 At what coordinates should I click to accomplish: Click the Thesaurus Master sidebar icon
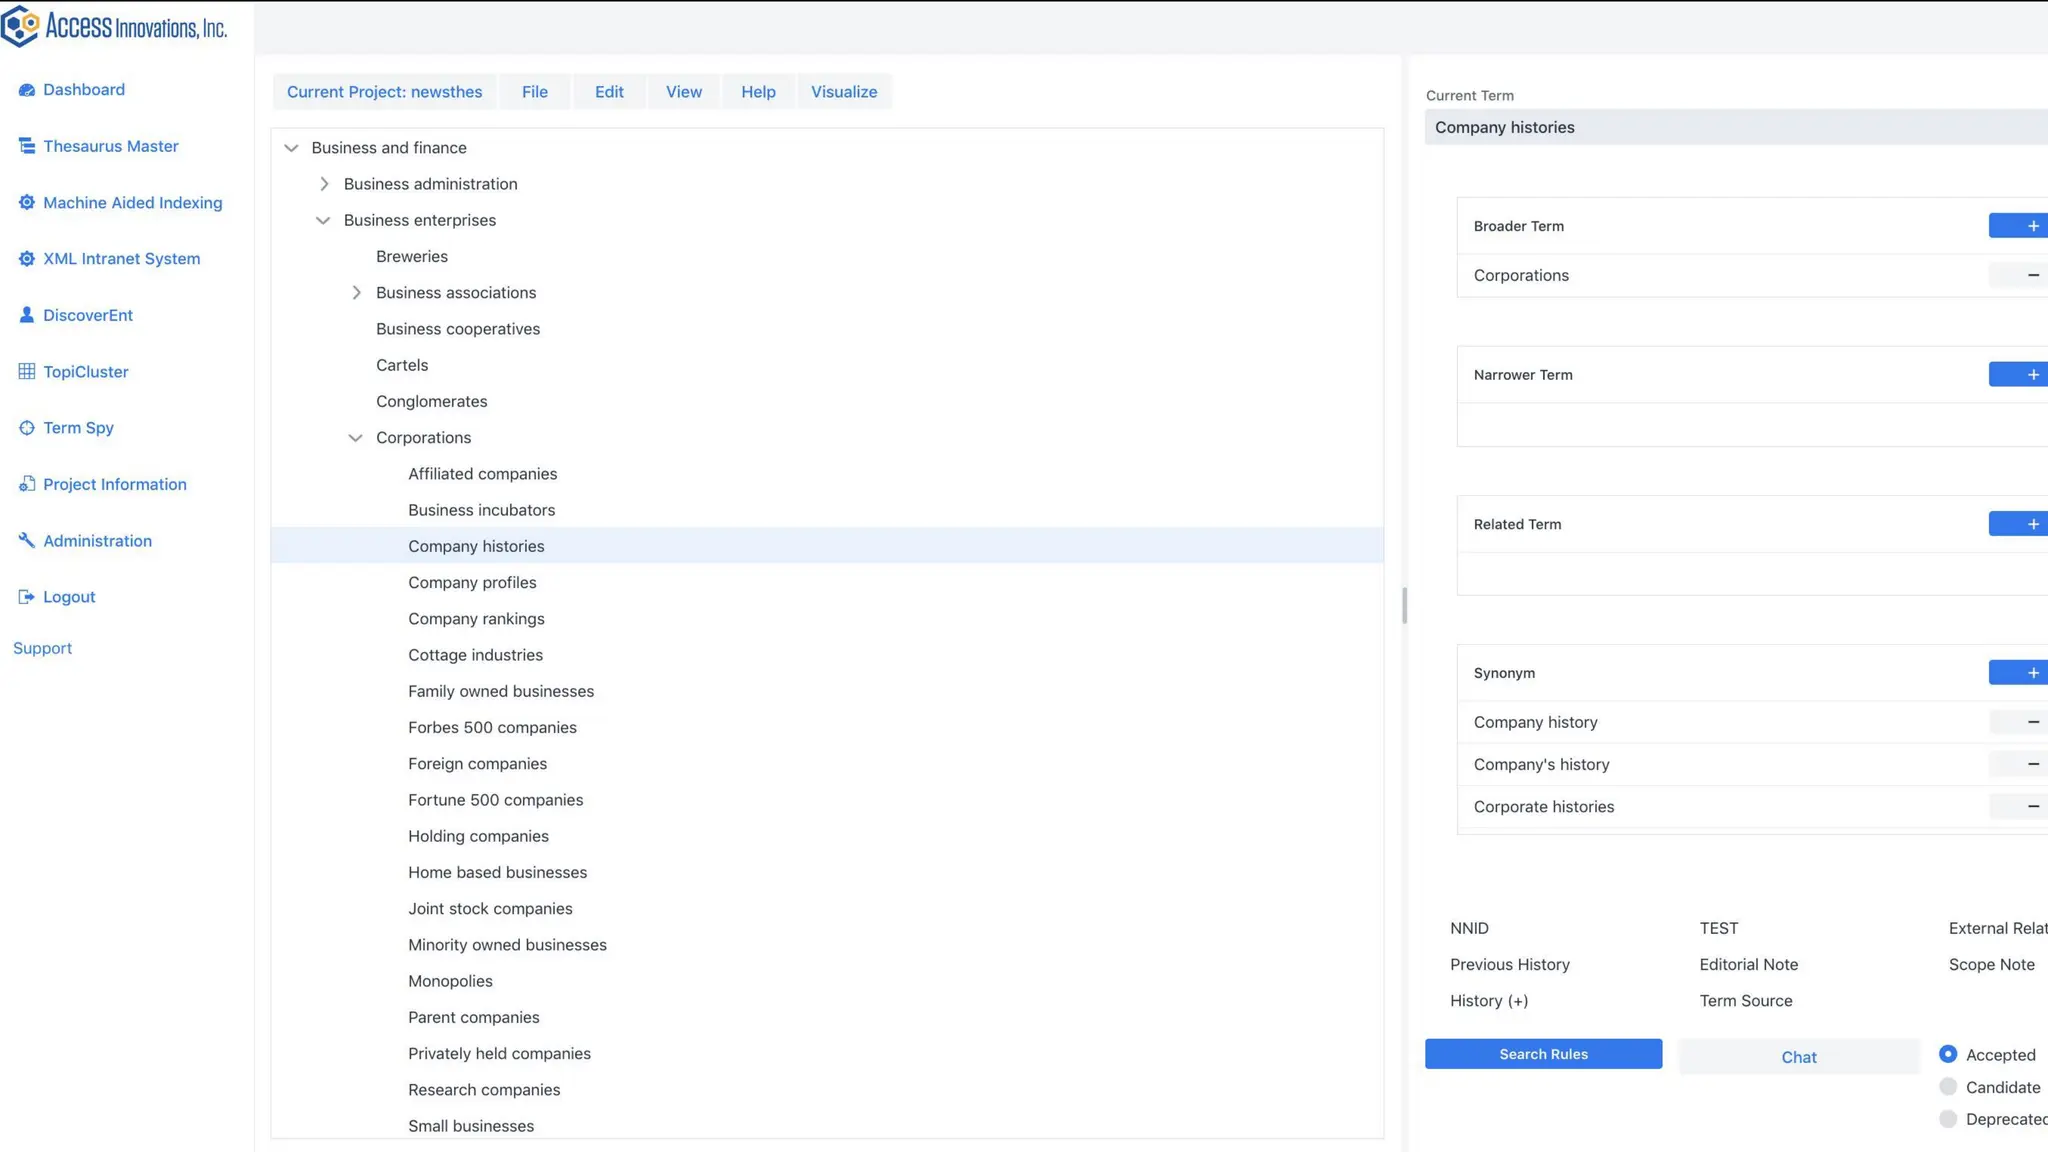pos(27,146)
